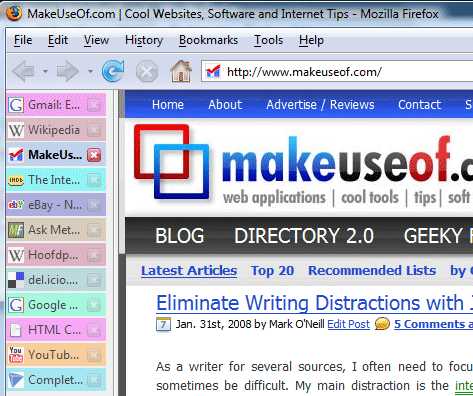Close the Wikipedia tab
Screen dimensions: 473x396
94,130
